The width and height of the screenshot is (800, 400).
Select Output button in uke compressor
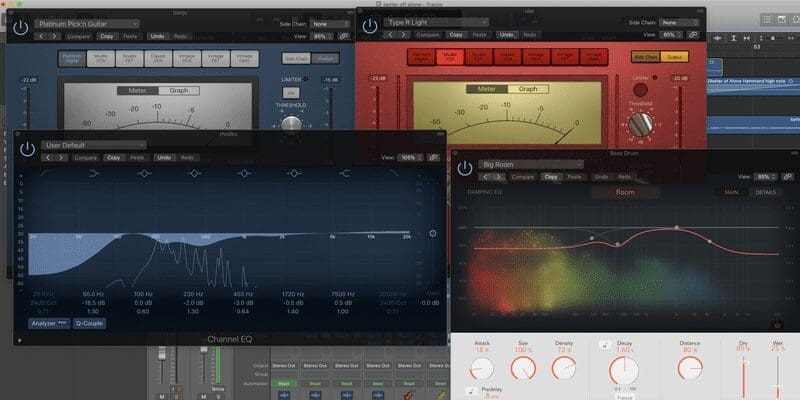tap(674, 57)
